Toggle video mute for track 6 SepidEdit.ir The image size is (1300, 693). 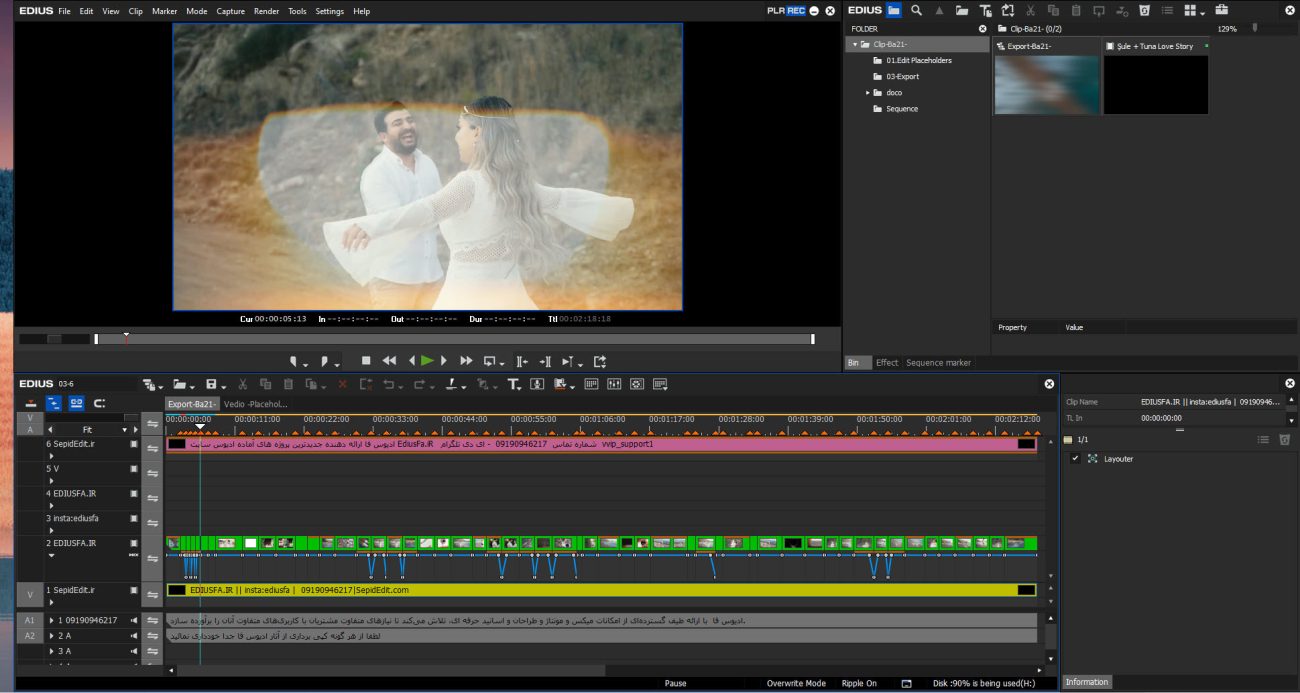pyautogui.click(x=134, y=443)
